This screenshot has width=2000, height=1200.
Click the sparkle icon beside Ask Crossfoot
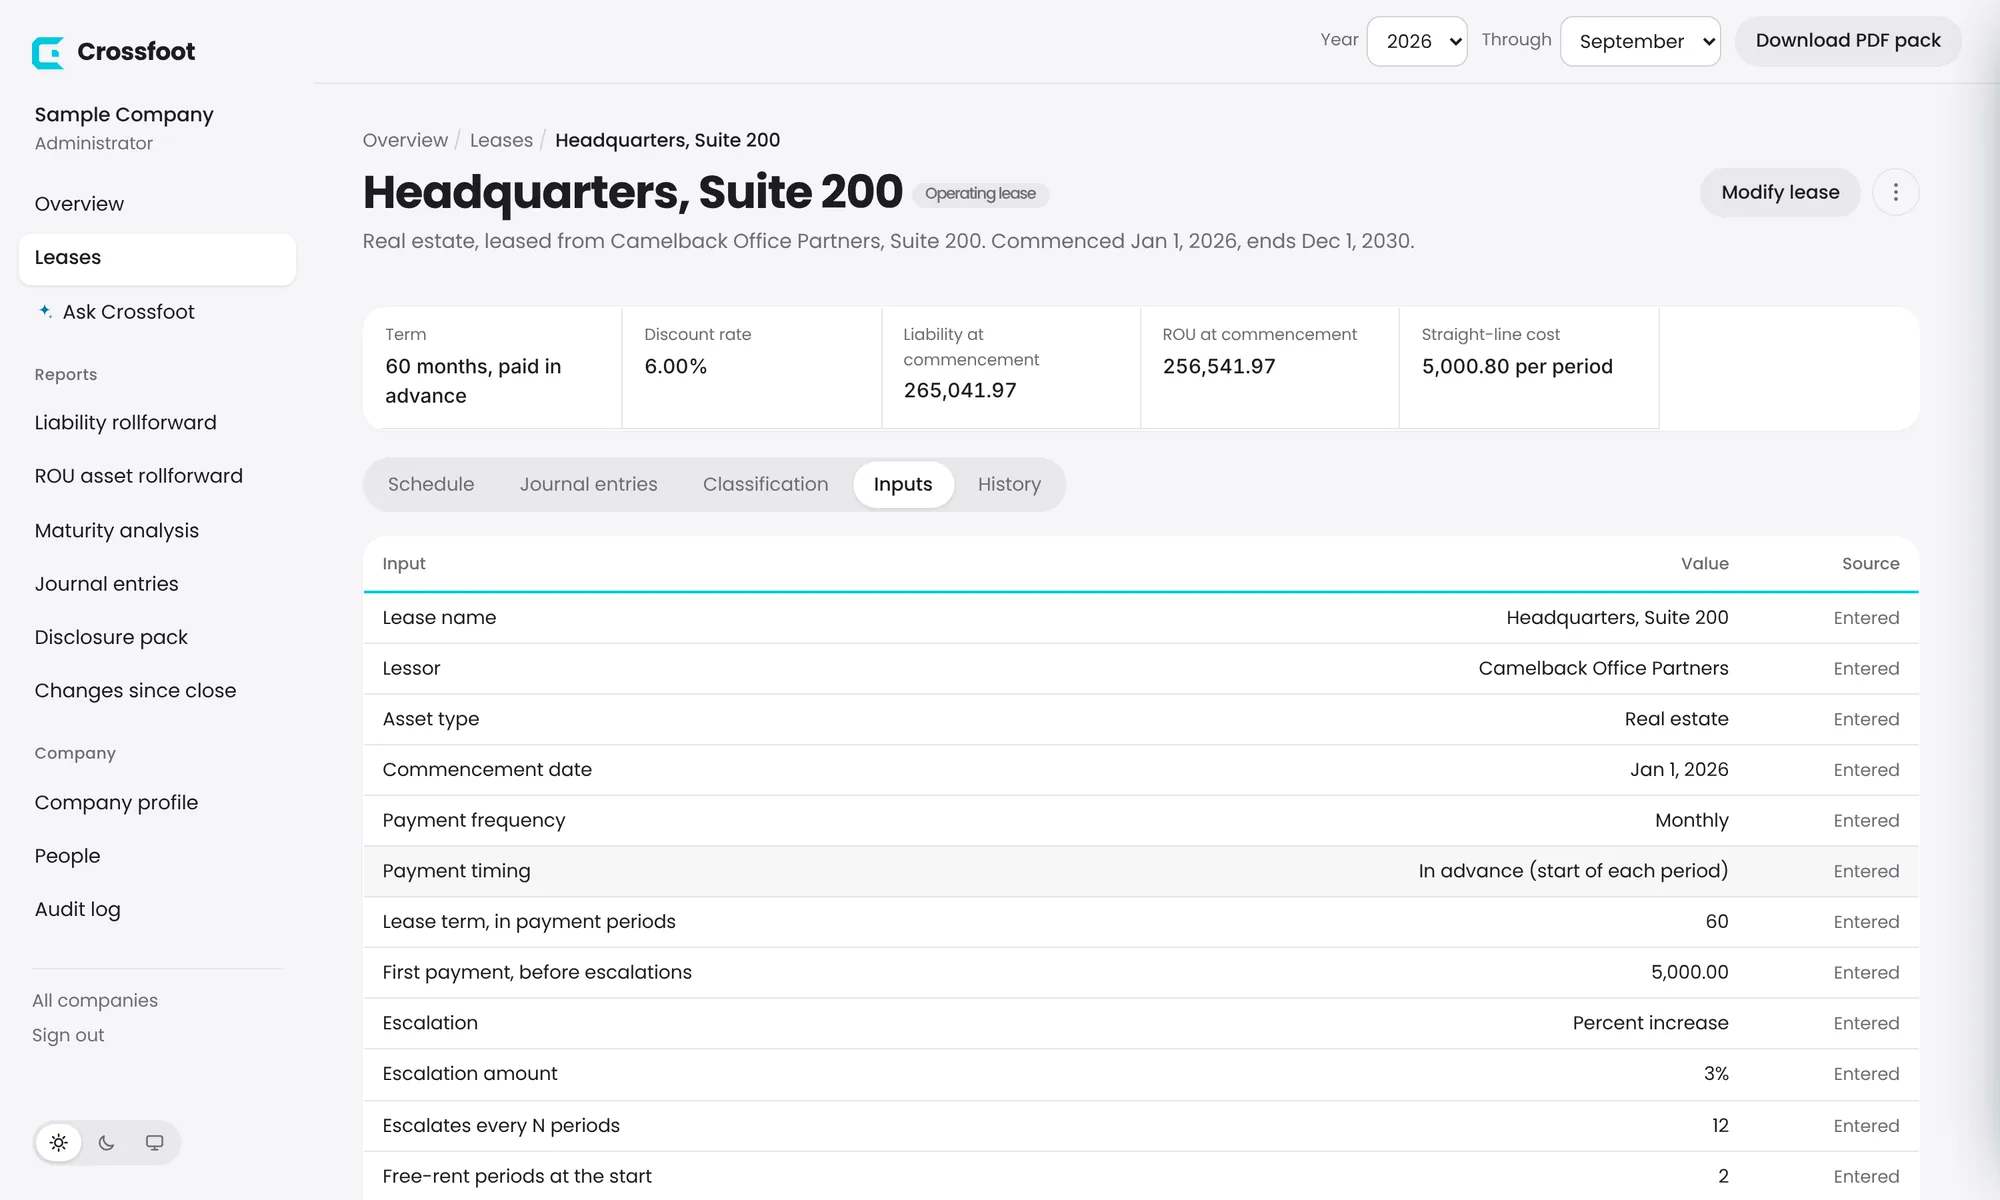point(45,311)
